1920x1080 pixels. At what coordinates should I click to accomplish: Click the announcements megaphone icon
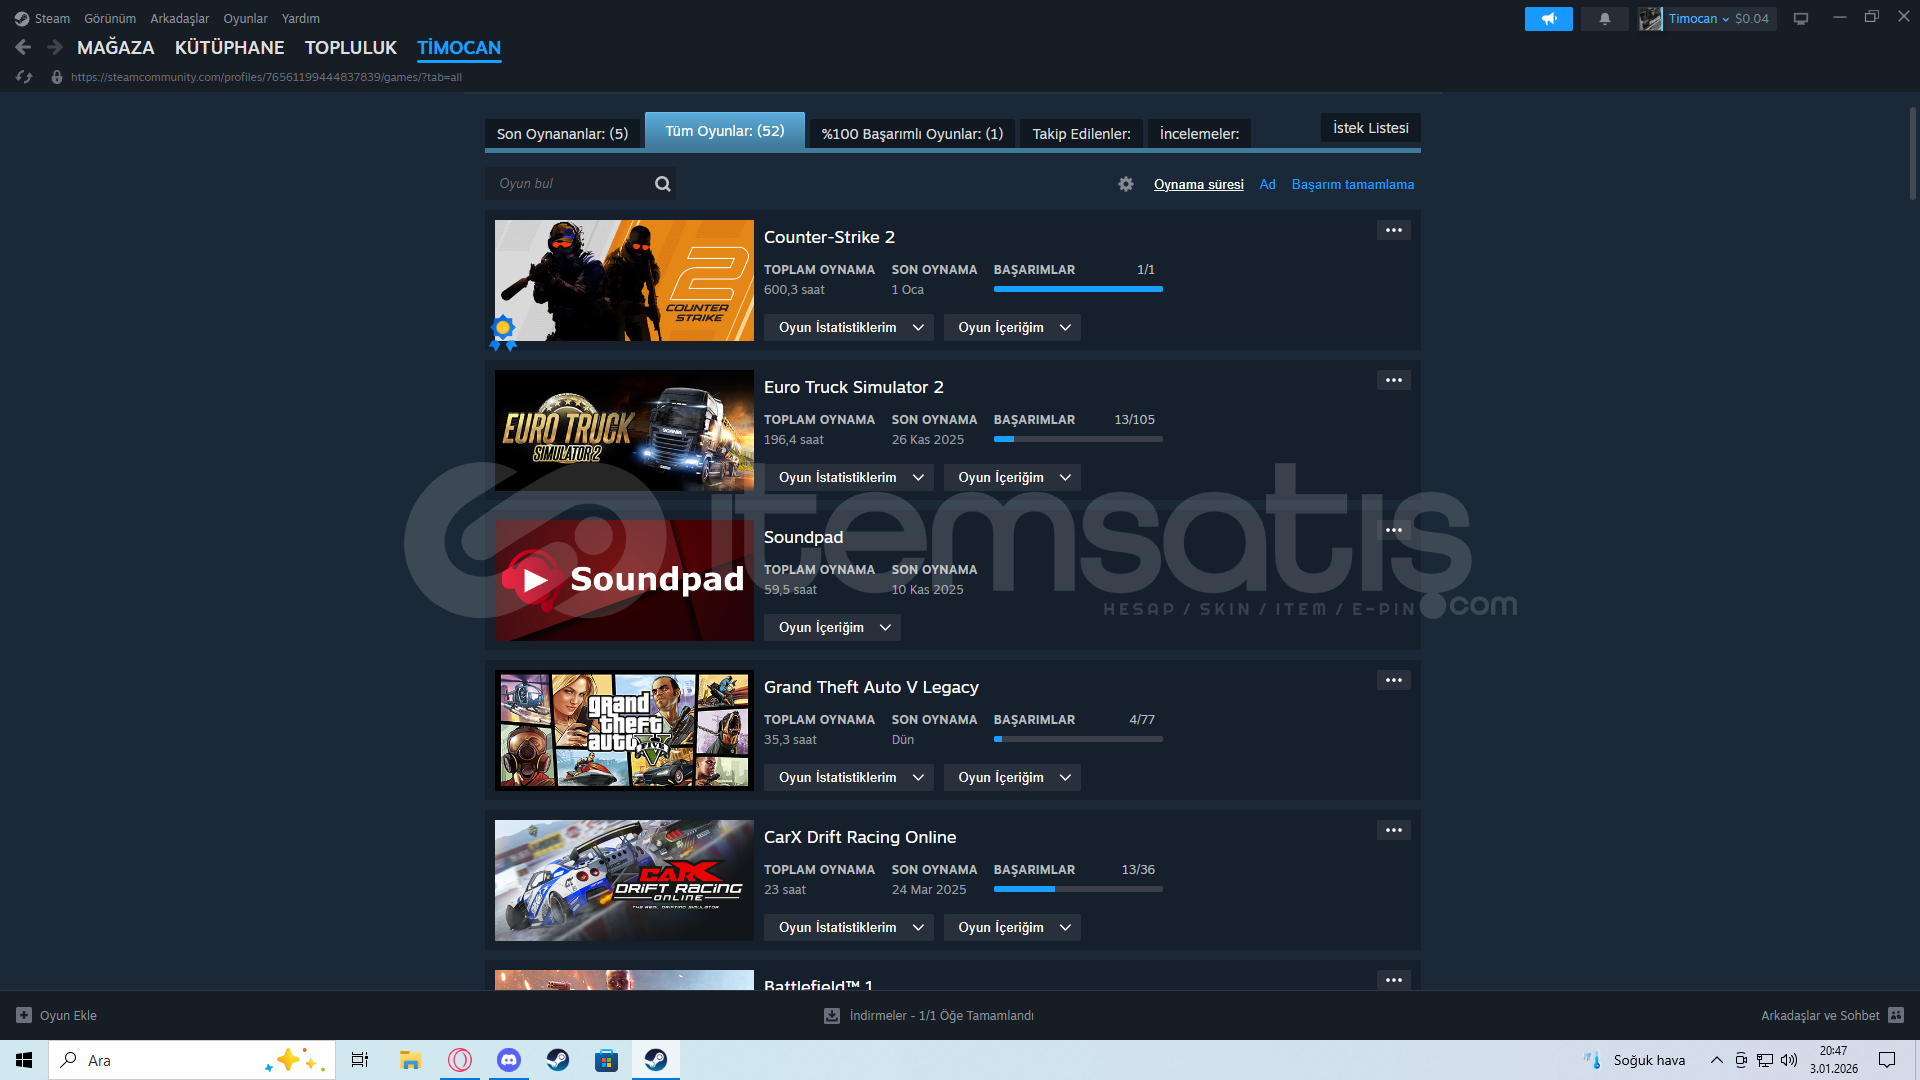tap(1548, 19)
